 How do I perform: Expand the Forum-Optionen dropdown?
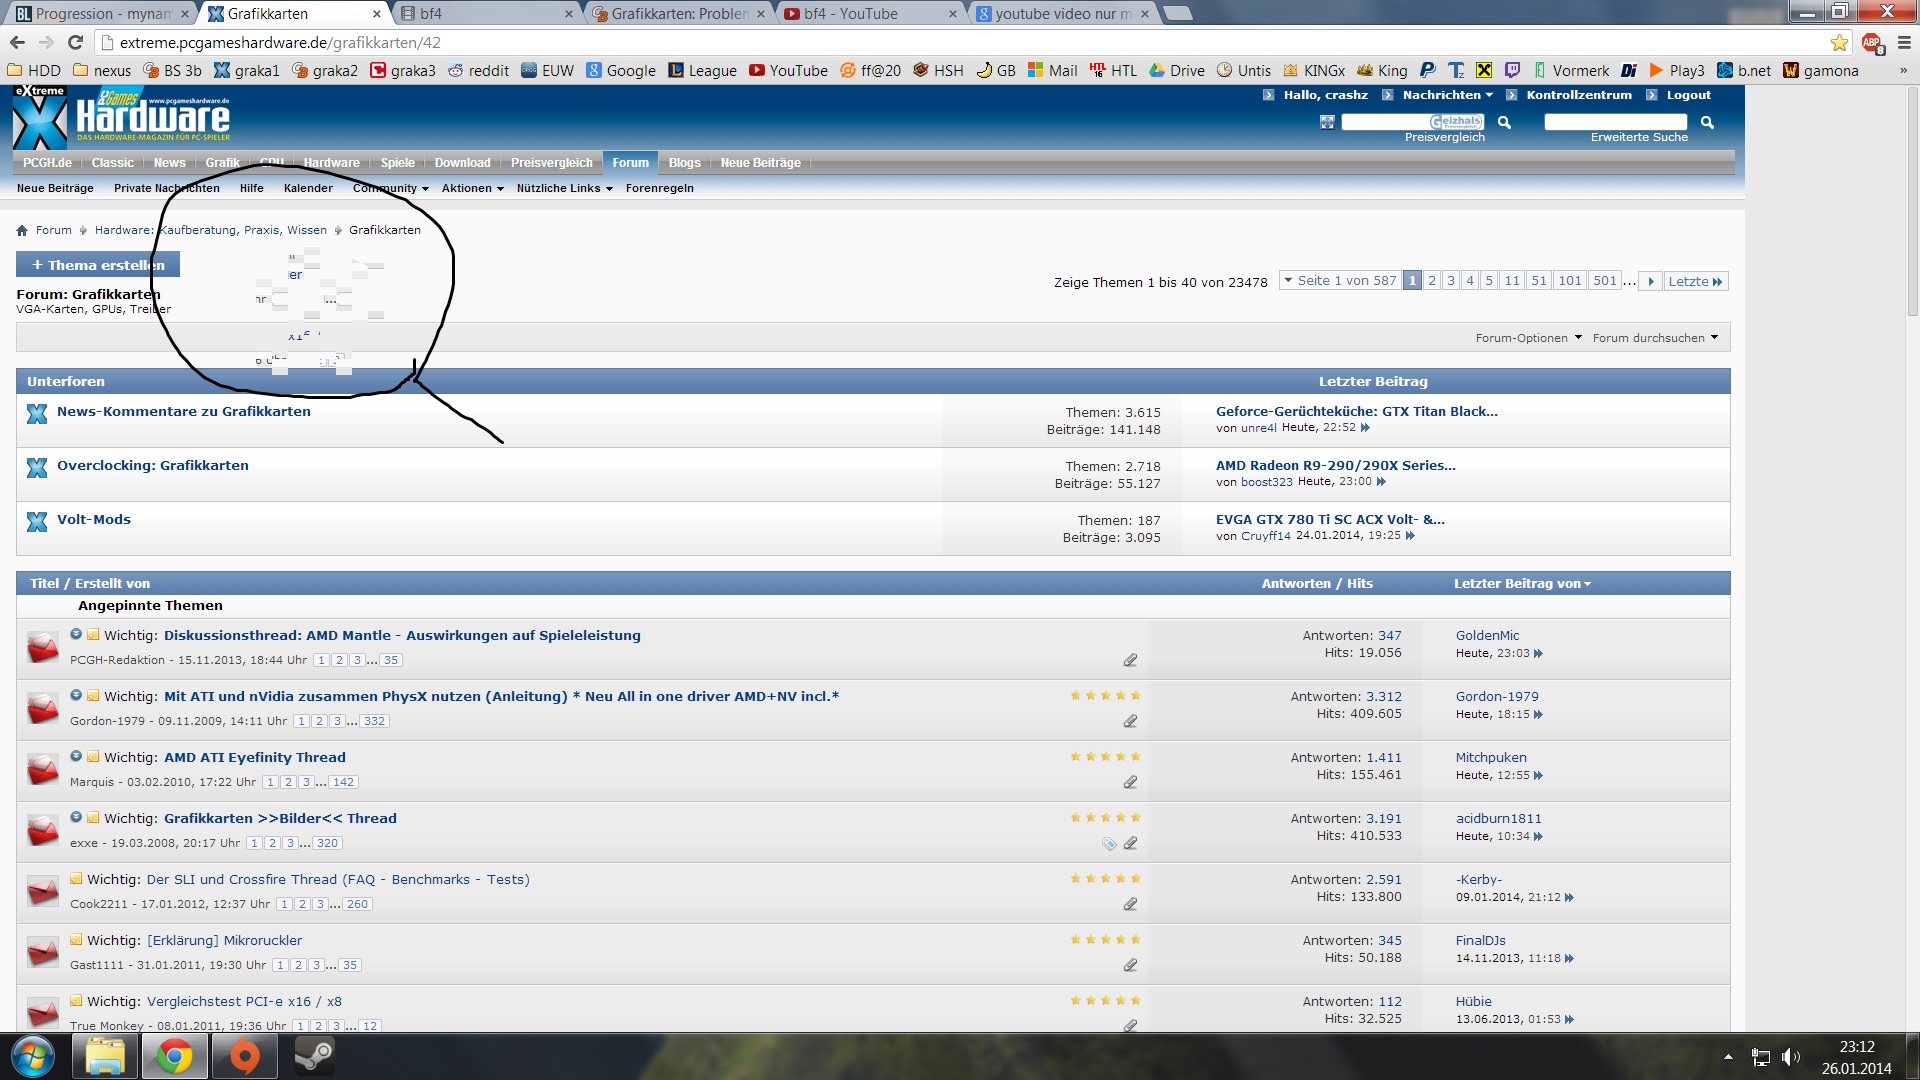click(x=1528, y=338)
